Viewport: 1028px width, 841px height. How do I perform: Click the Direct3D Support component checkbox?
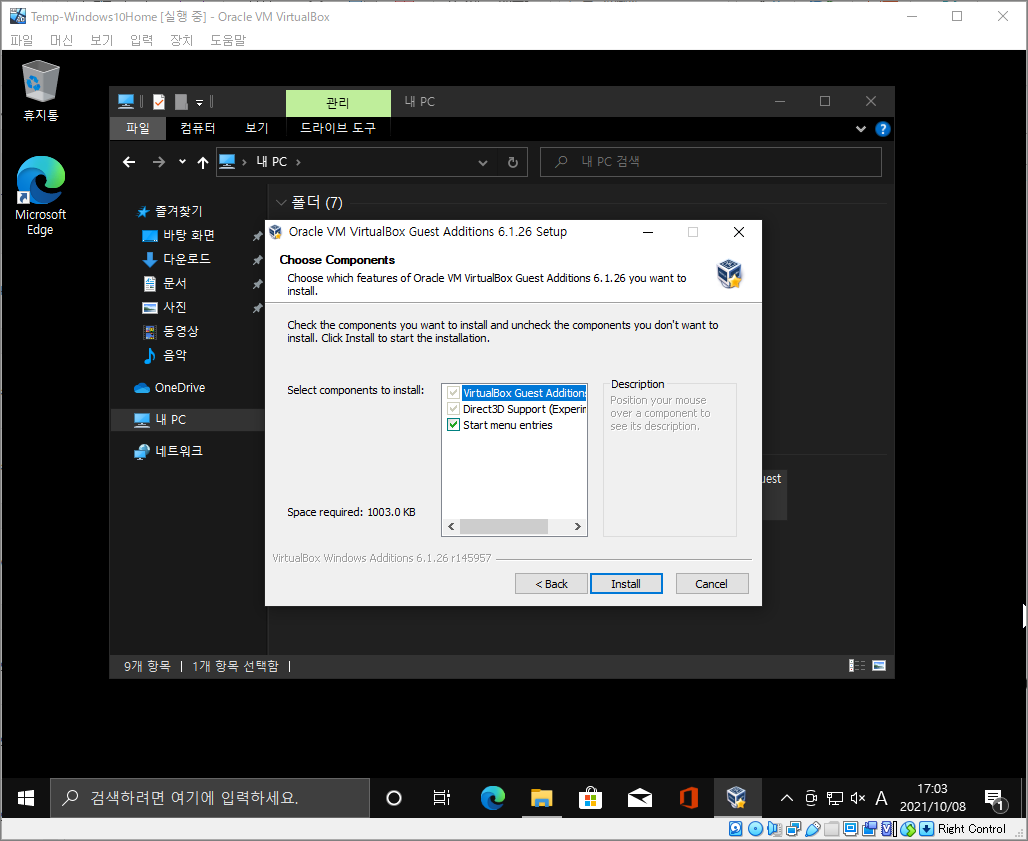tap(453, 409)
